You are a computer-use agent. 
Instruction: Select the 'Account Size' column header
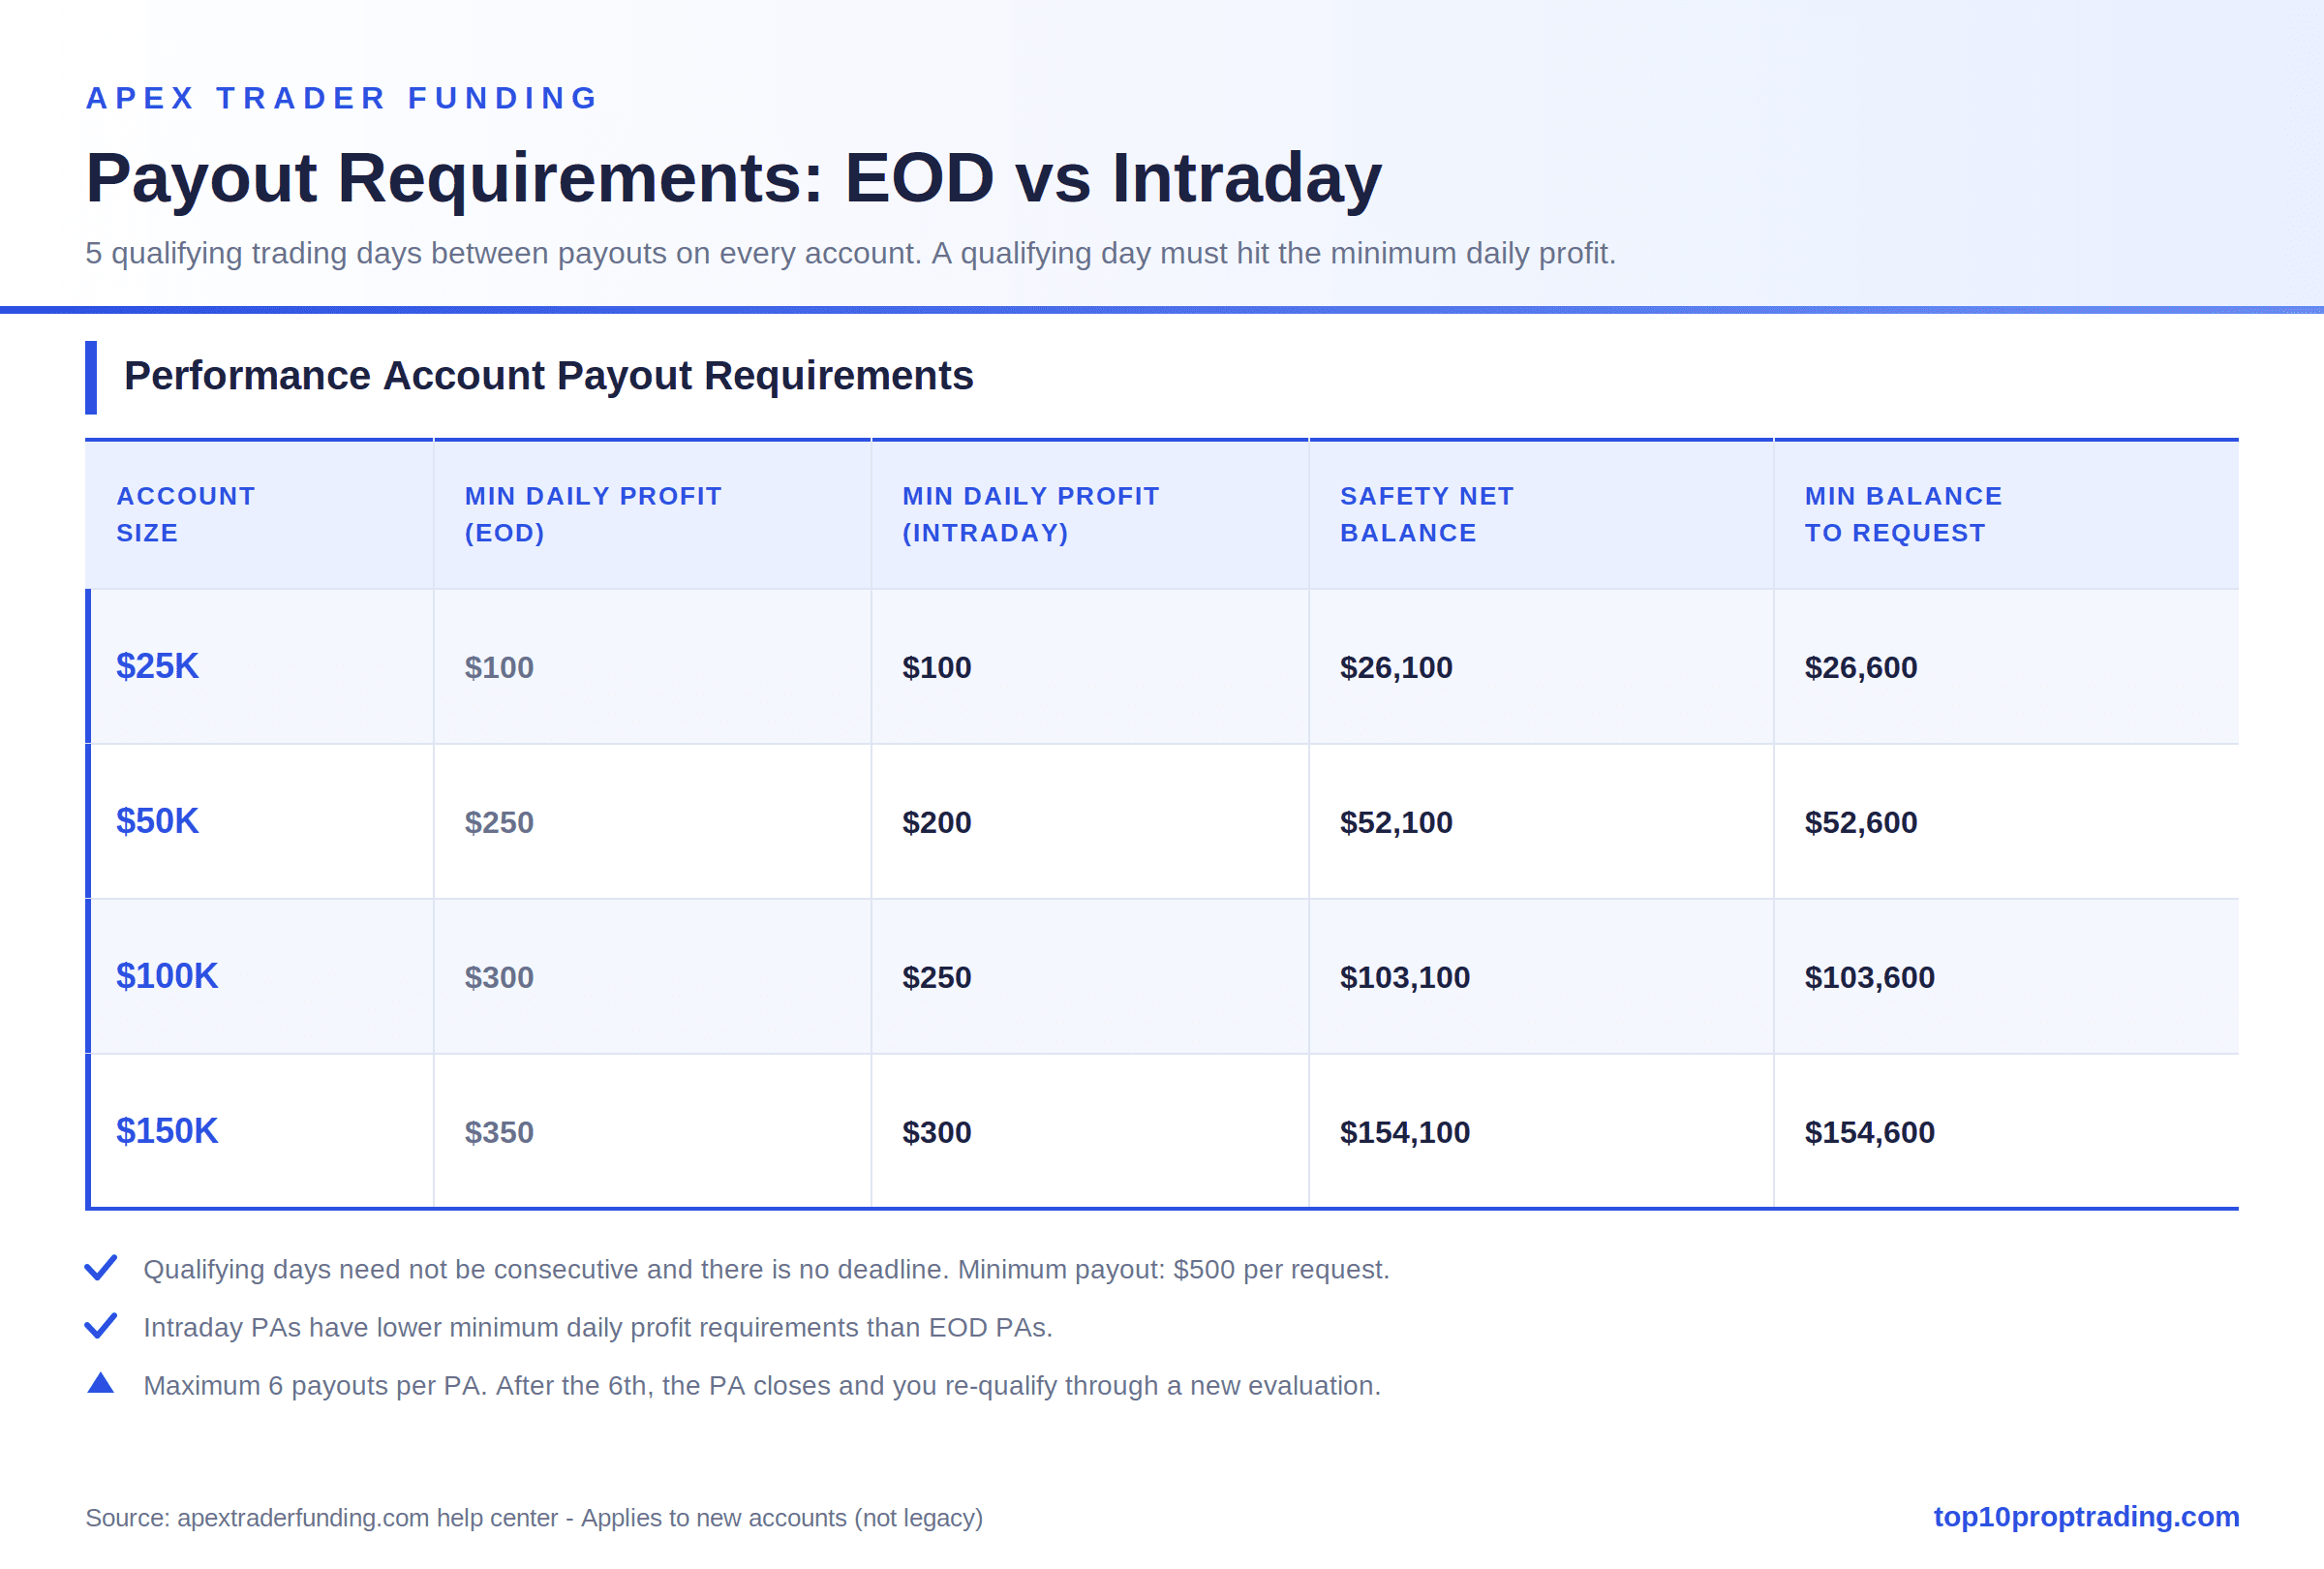(260, 514)
